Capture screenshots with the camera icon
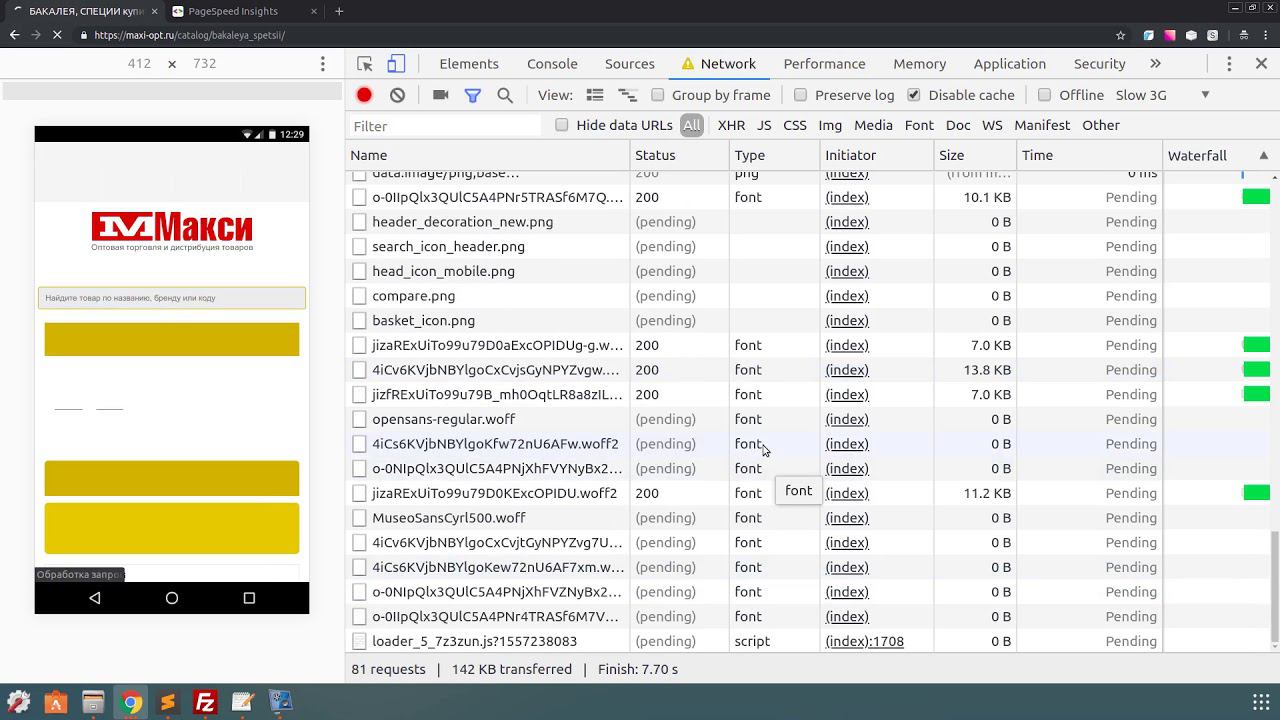Viewport: 1280px width, 720px height. [x=440, y=95]
